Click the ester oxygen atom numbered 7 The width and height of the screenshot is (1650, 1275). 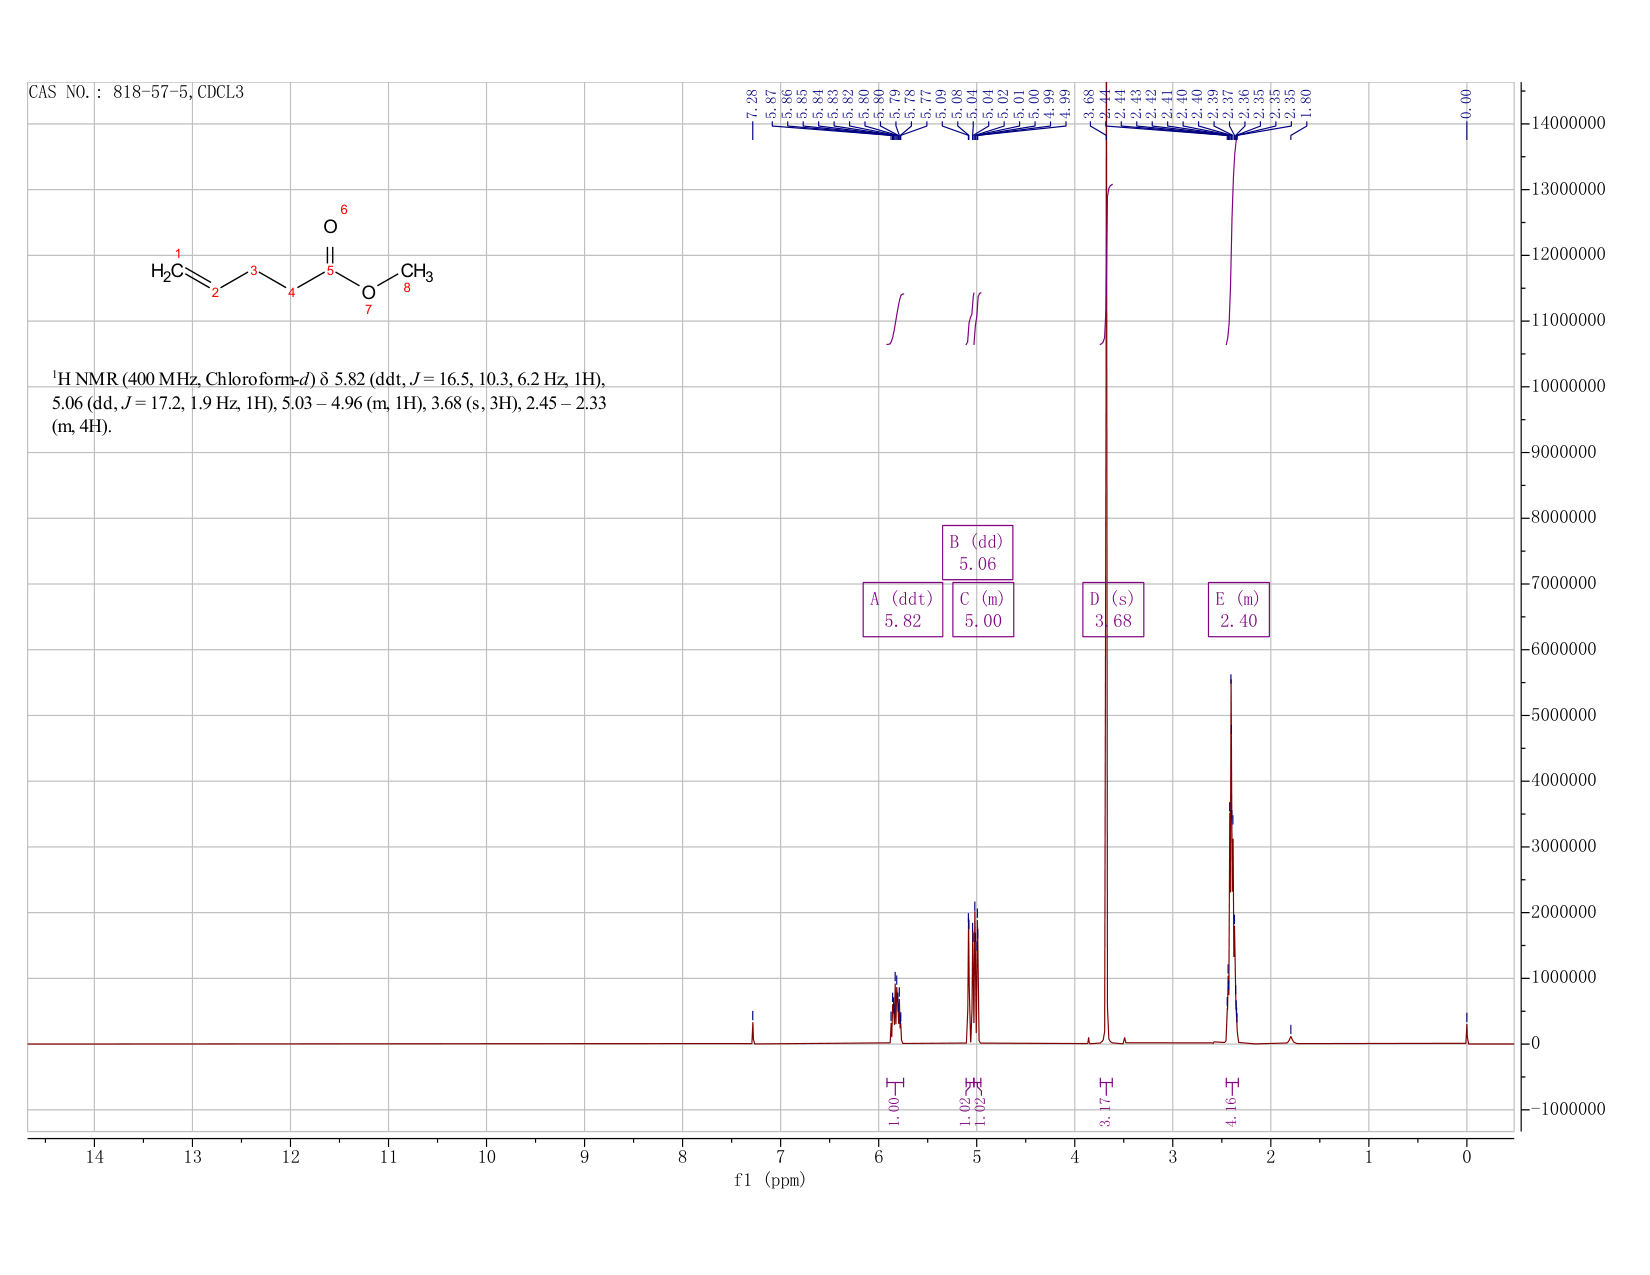(x=368, y=292)
